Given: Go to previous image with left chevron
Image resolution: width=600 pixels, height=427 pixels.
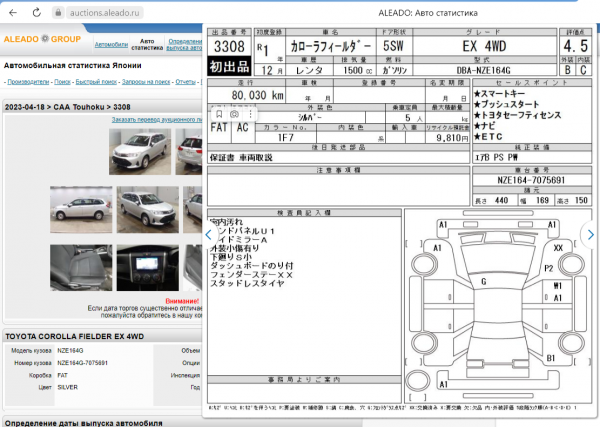Looking at the screenshot, I should pyautogui.click(x=209, y=235).
